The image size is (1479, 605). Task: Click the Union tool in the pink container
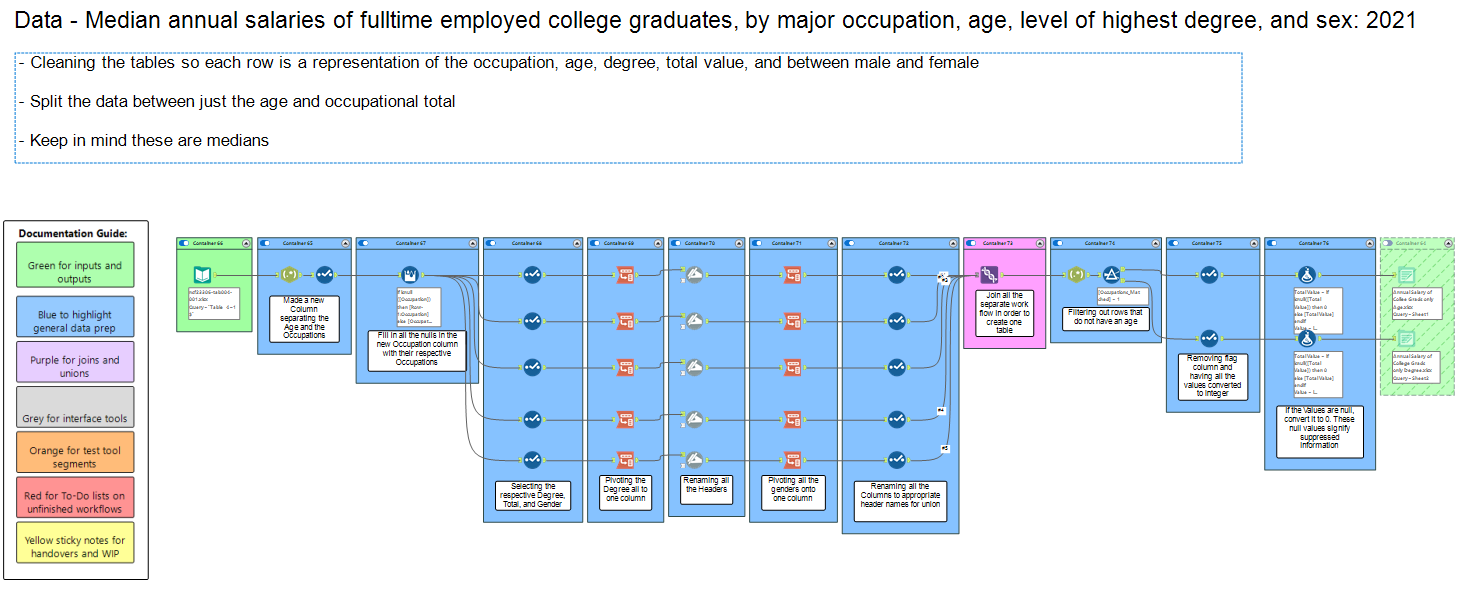coord(989,274)
